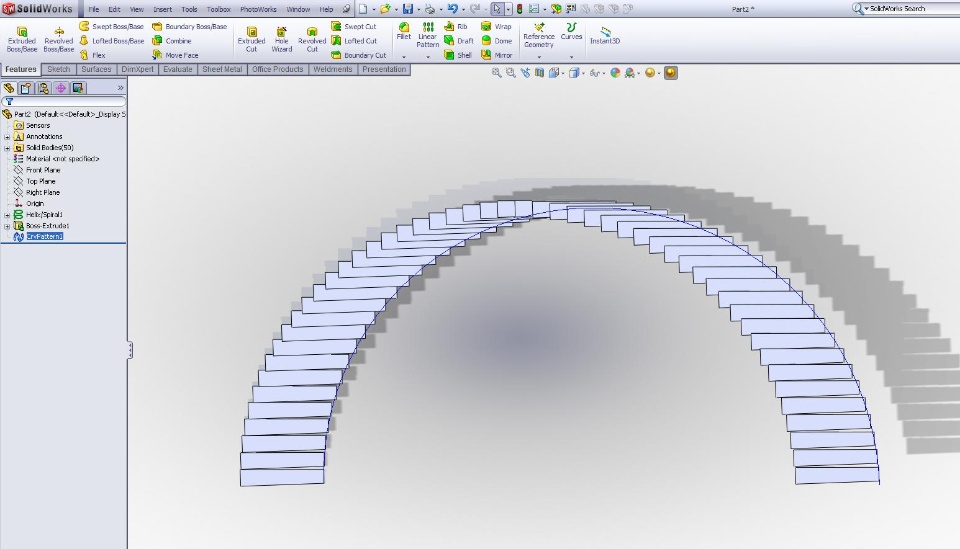Open the Combine feature
960x549 pixels.
[172, 40]
